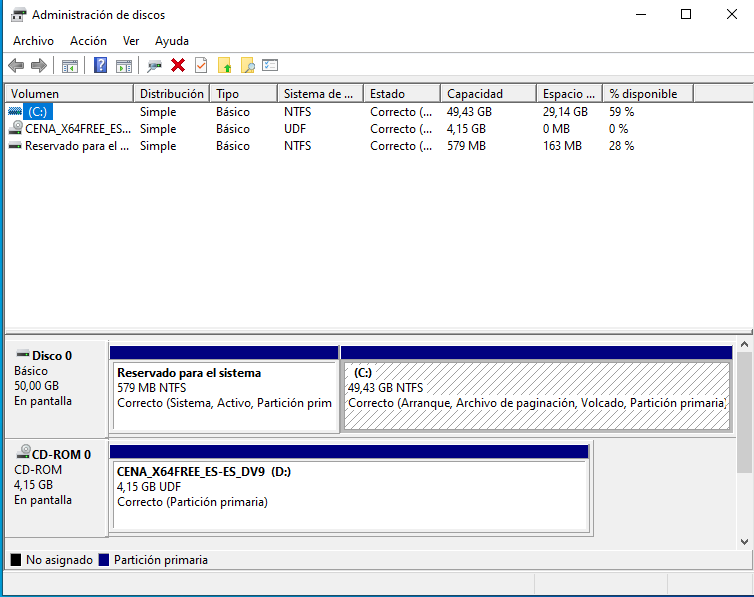The image size is (754, 597).
Task: Open the Acción menu
Action: [x=88, y=41]
